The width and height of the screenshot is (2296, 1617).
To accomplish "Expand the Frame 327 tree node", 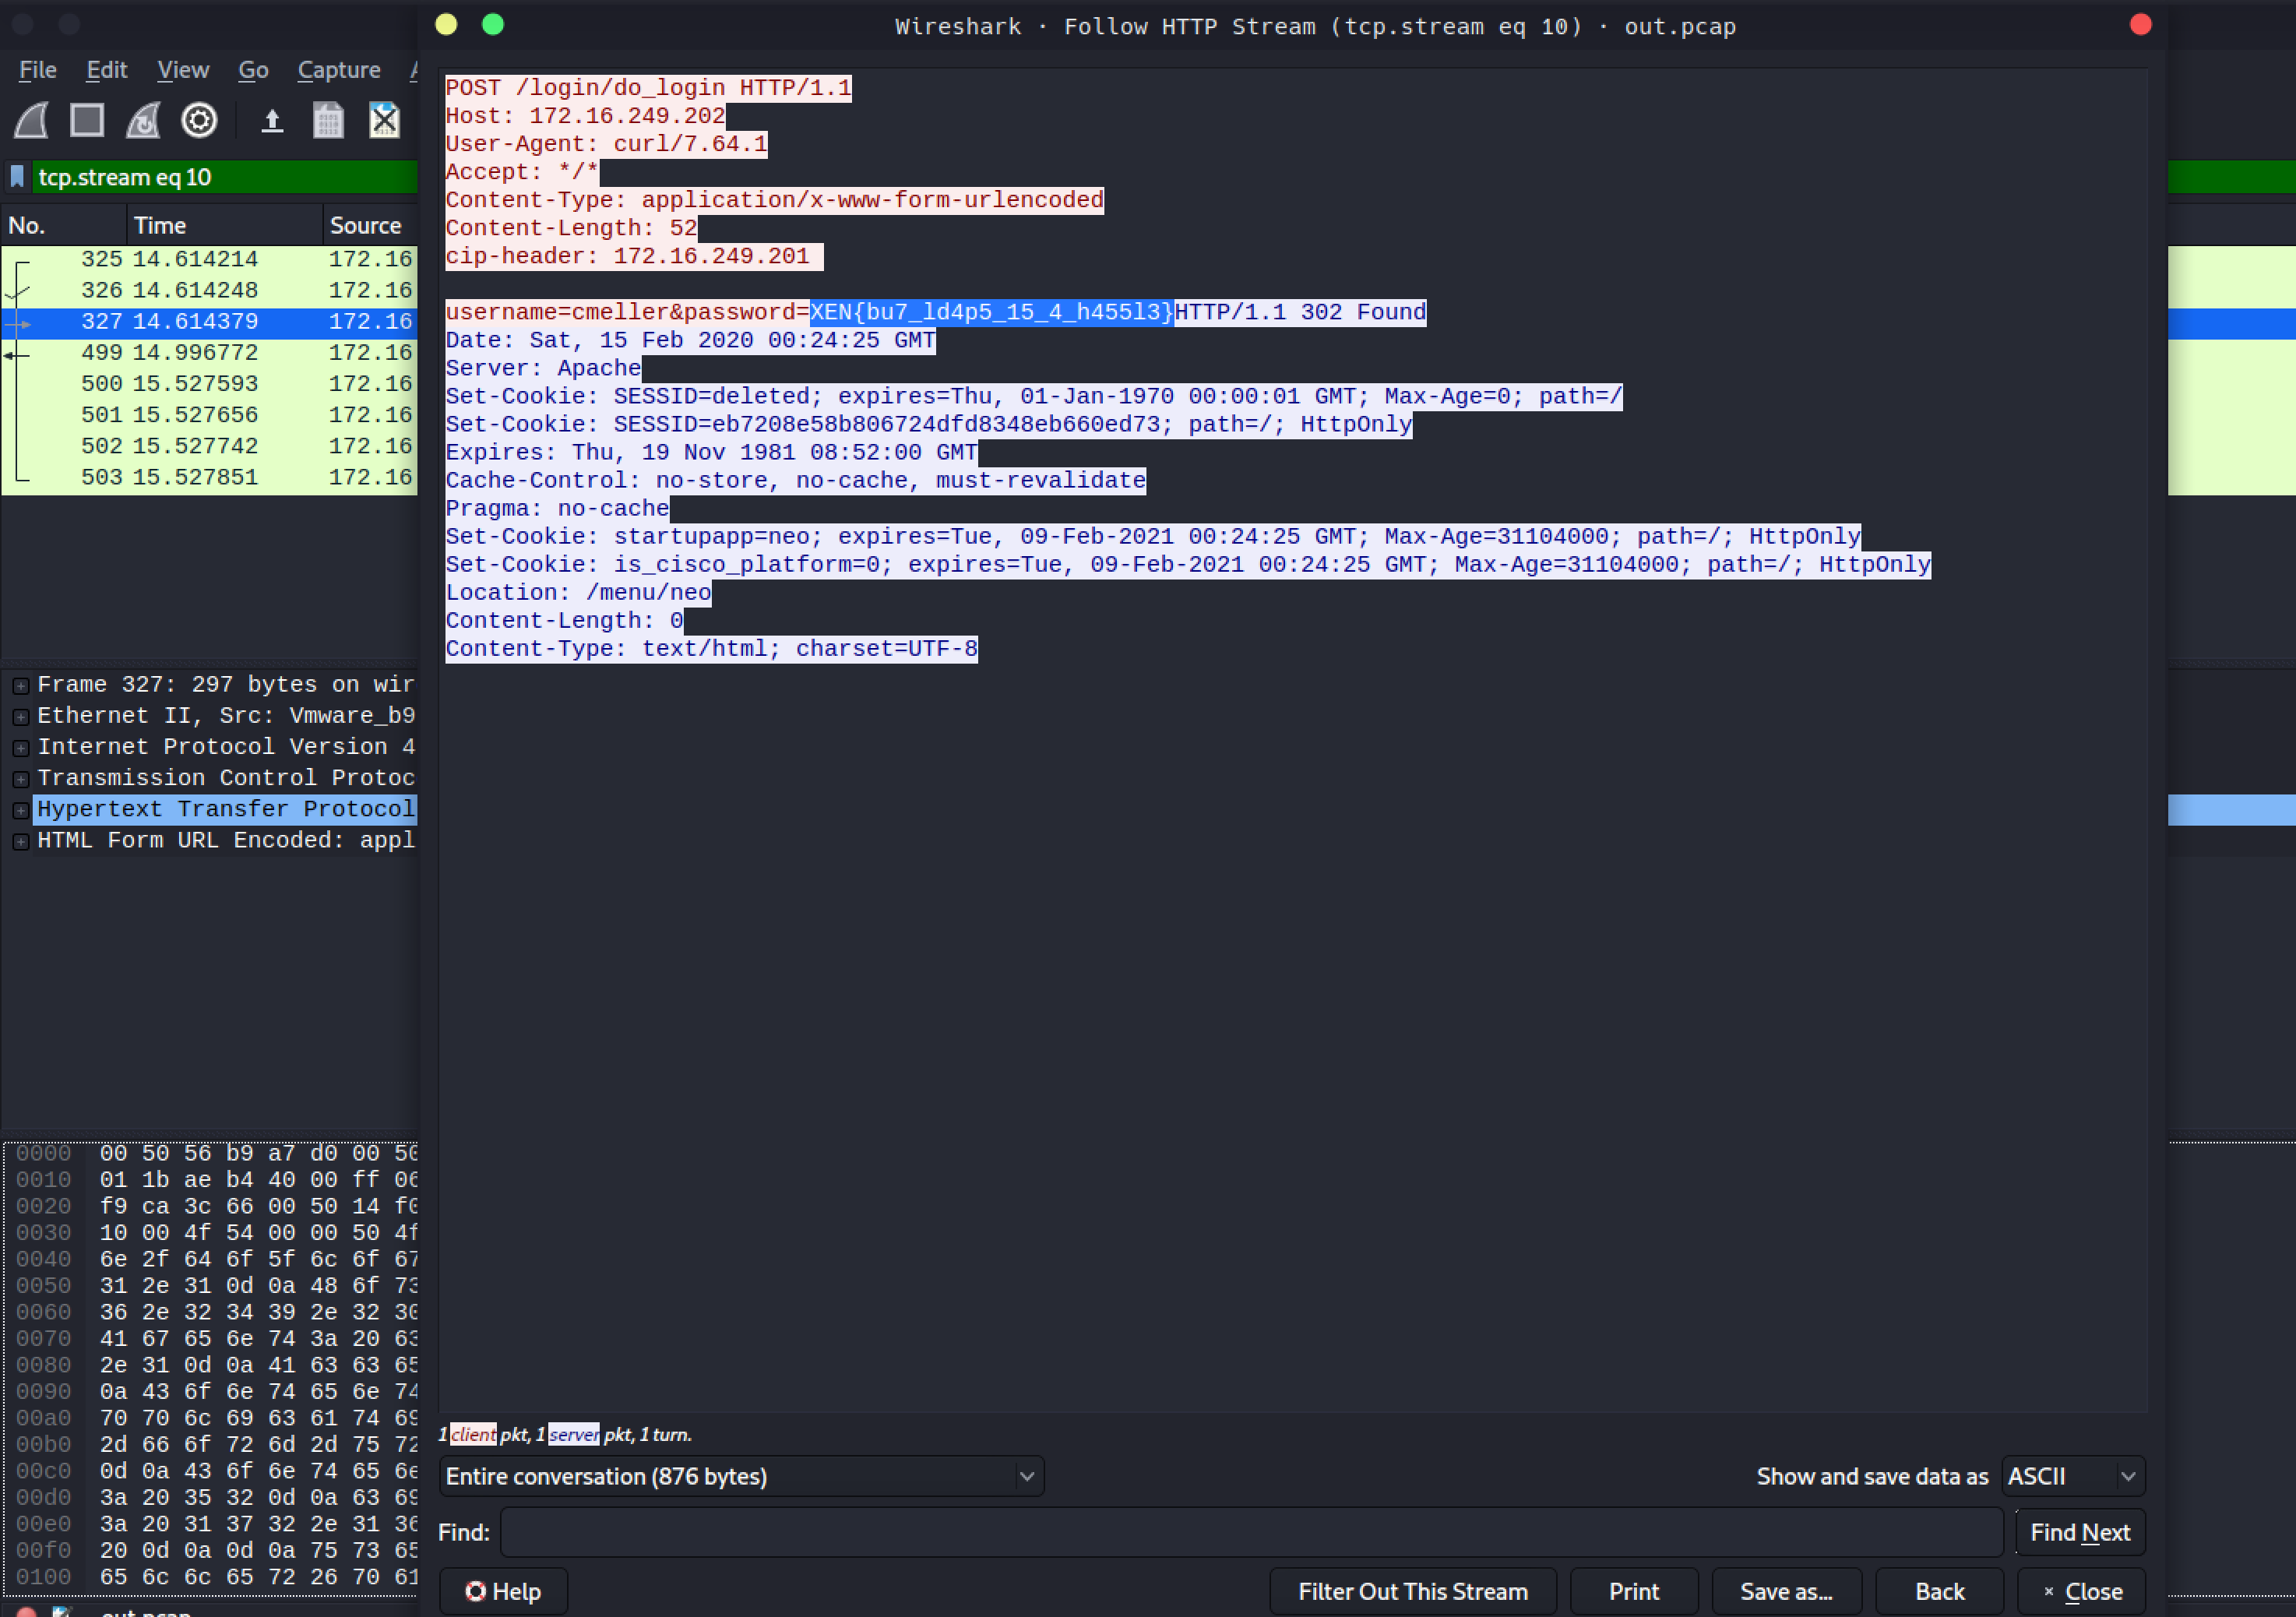I will (20, 686).
